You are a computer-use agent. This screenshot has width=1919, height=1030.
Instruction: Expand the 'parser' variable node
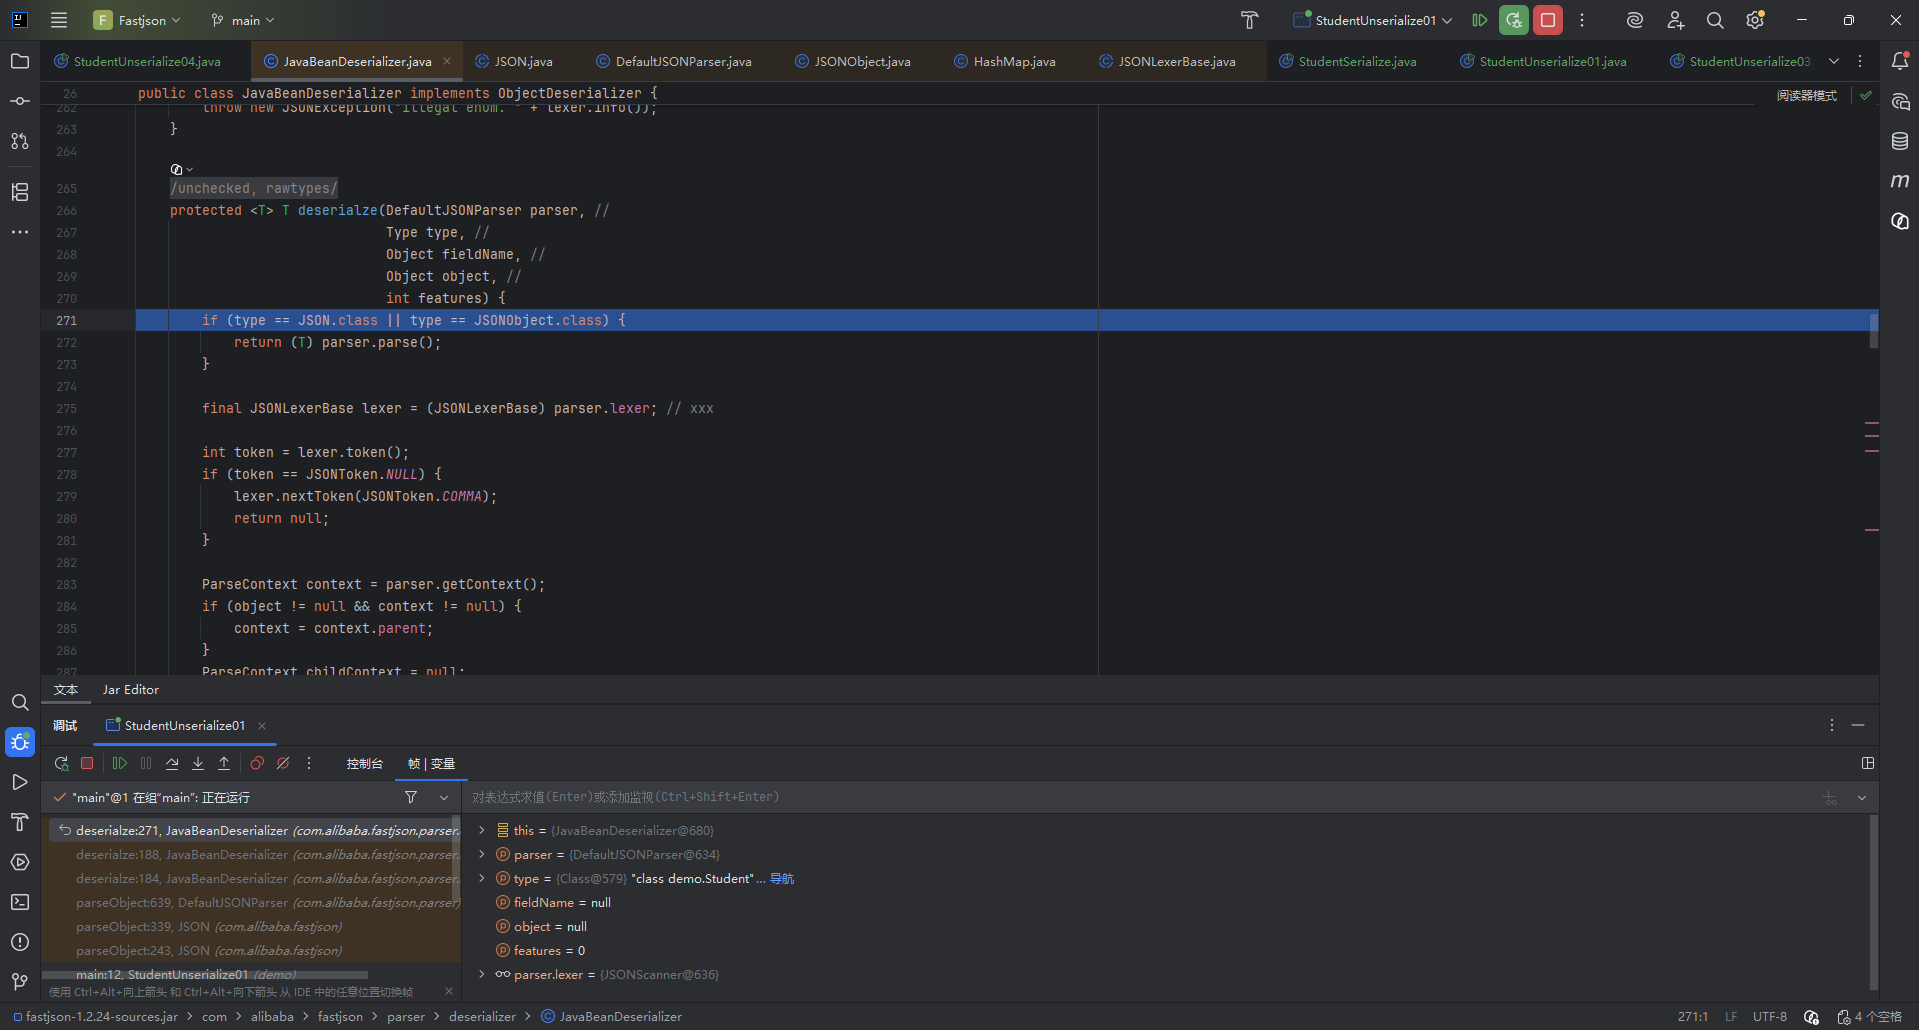[x=482, y=855]
